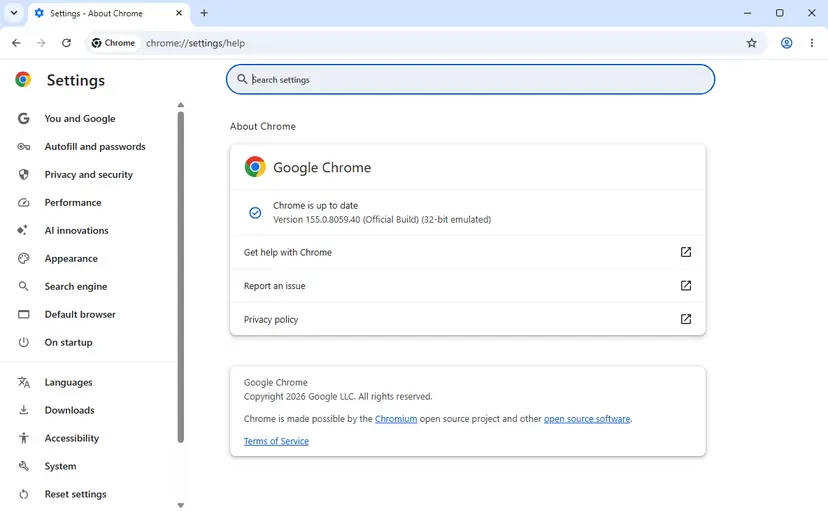Select the Settings - About Chrome tab
The image size is (828, 511).
(x=107, y=14)
